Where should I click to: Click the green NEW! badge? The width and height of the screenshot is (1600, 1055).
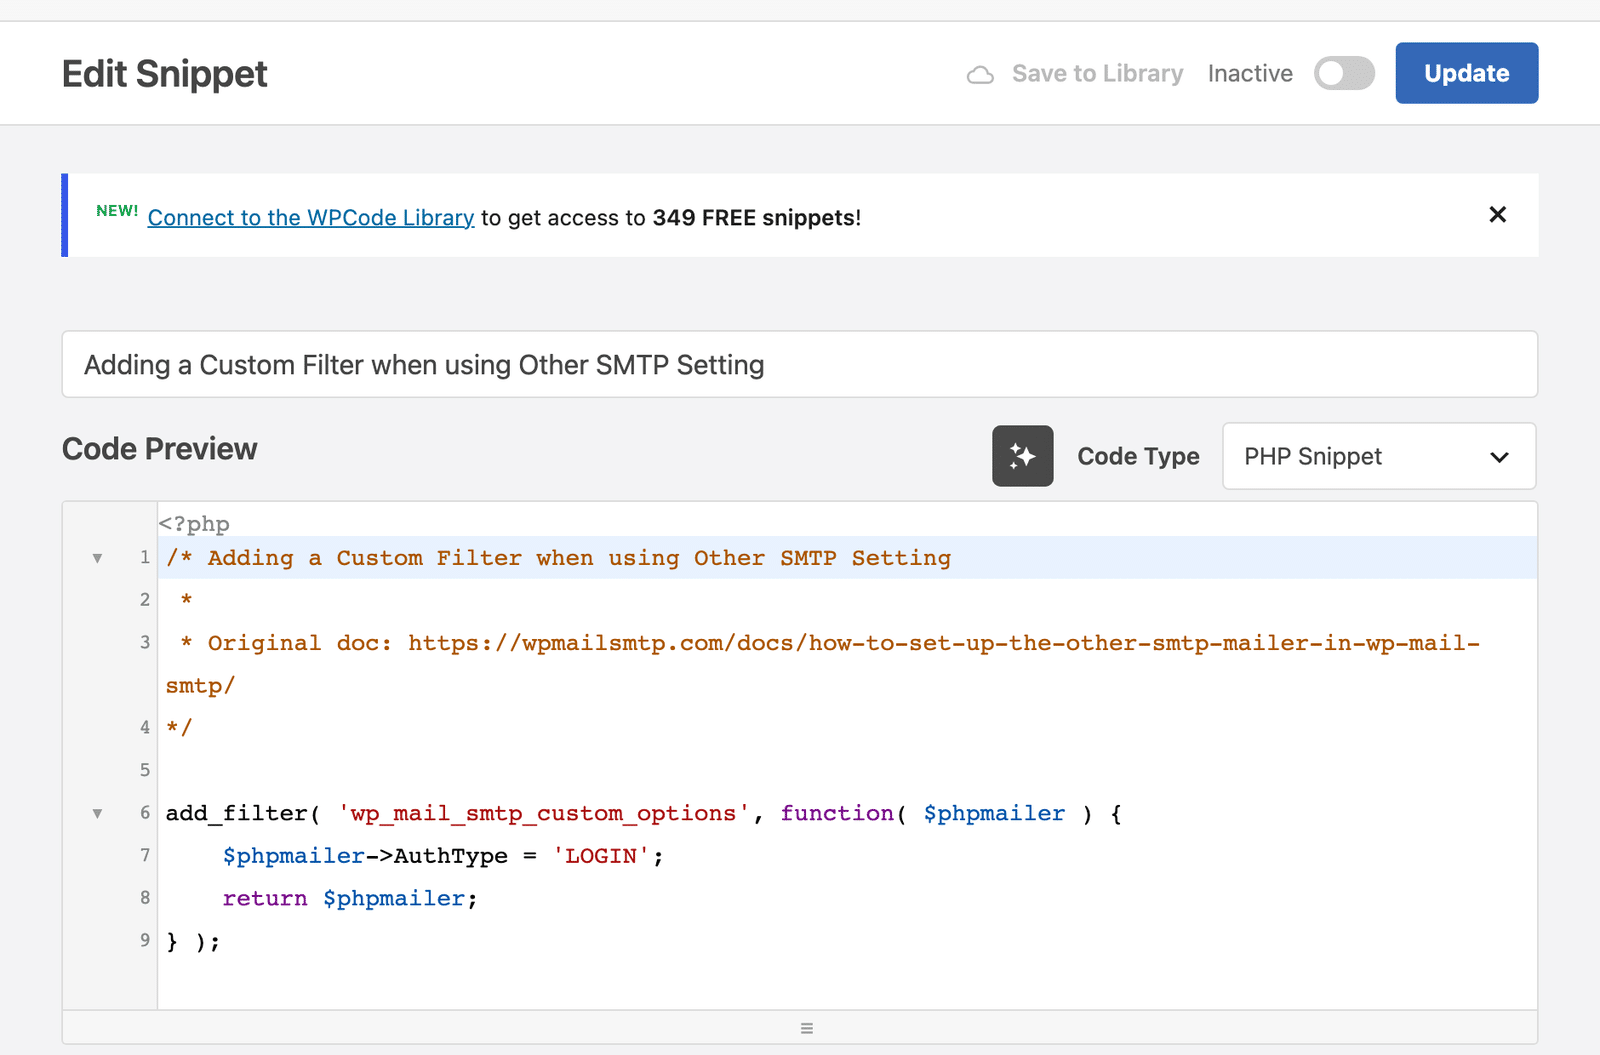click(x=117, y=210)
